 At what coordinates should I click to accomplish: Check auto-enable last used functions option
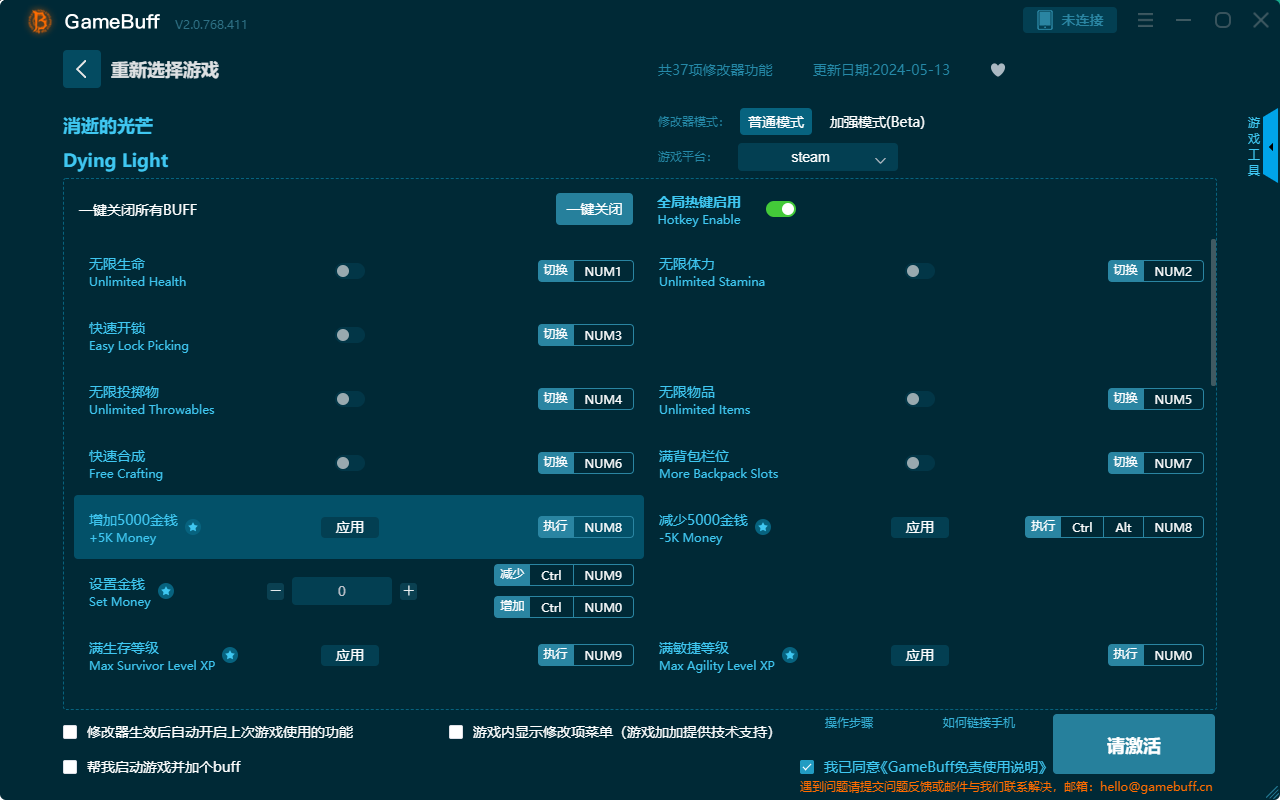point(70,732)
